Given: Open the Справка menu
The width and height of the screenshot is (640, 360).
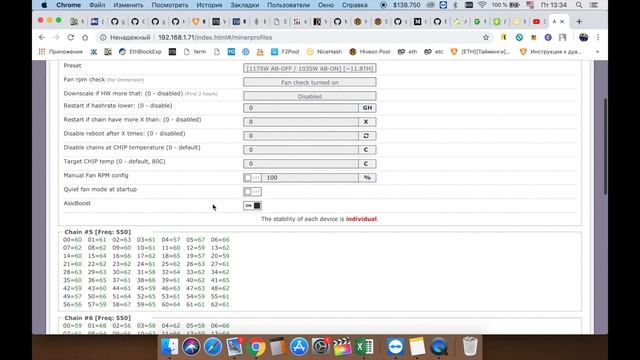Looking at the screenshot, I should pyautogui.click(x=355, y=5).
